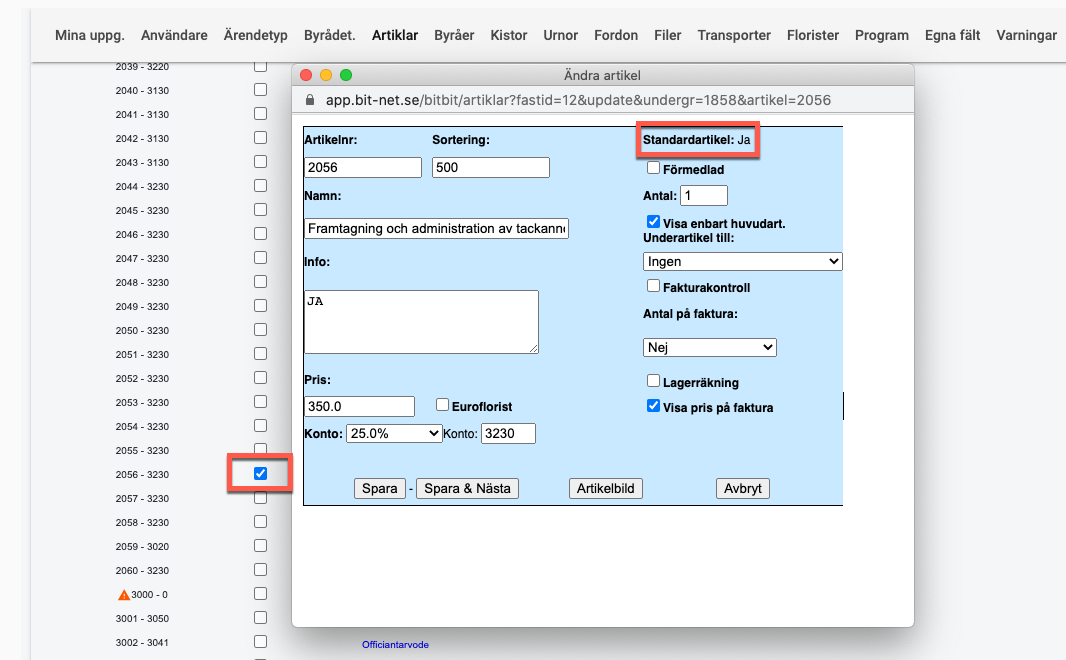The image size is (1066, 660).
Task: Check the box for row 2059 - 3020
Action: (x=260, y=546)
